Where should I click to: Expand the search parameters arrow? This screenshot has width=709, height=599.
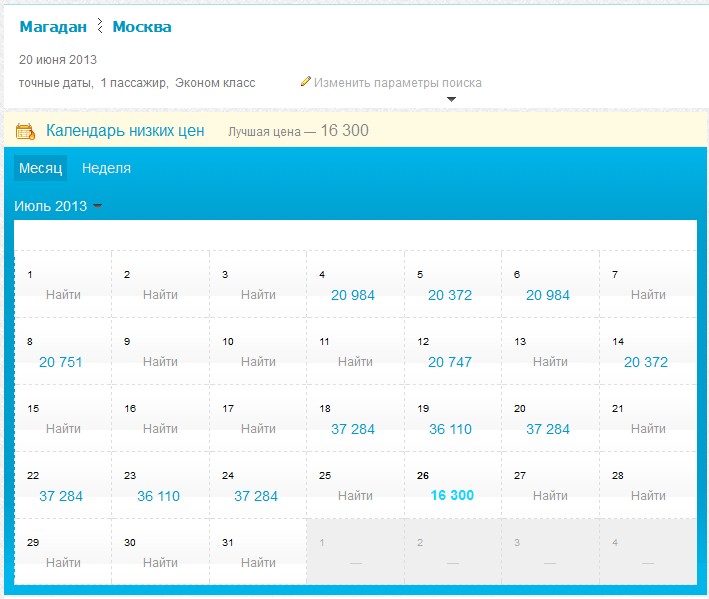click(x=451, y=99)
